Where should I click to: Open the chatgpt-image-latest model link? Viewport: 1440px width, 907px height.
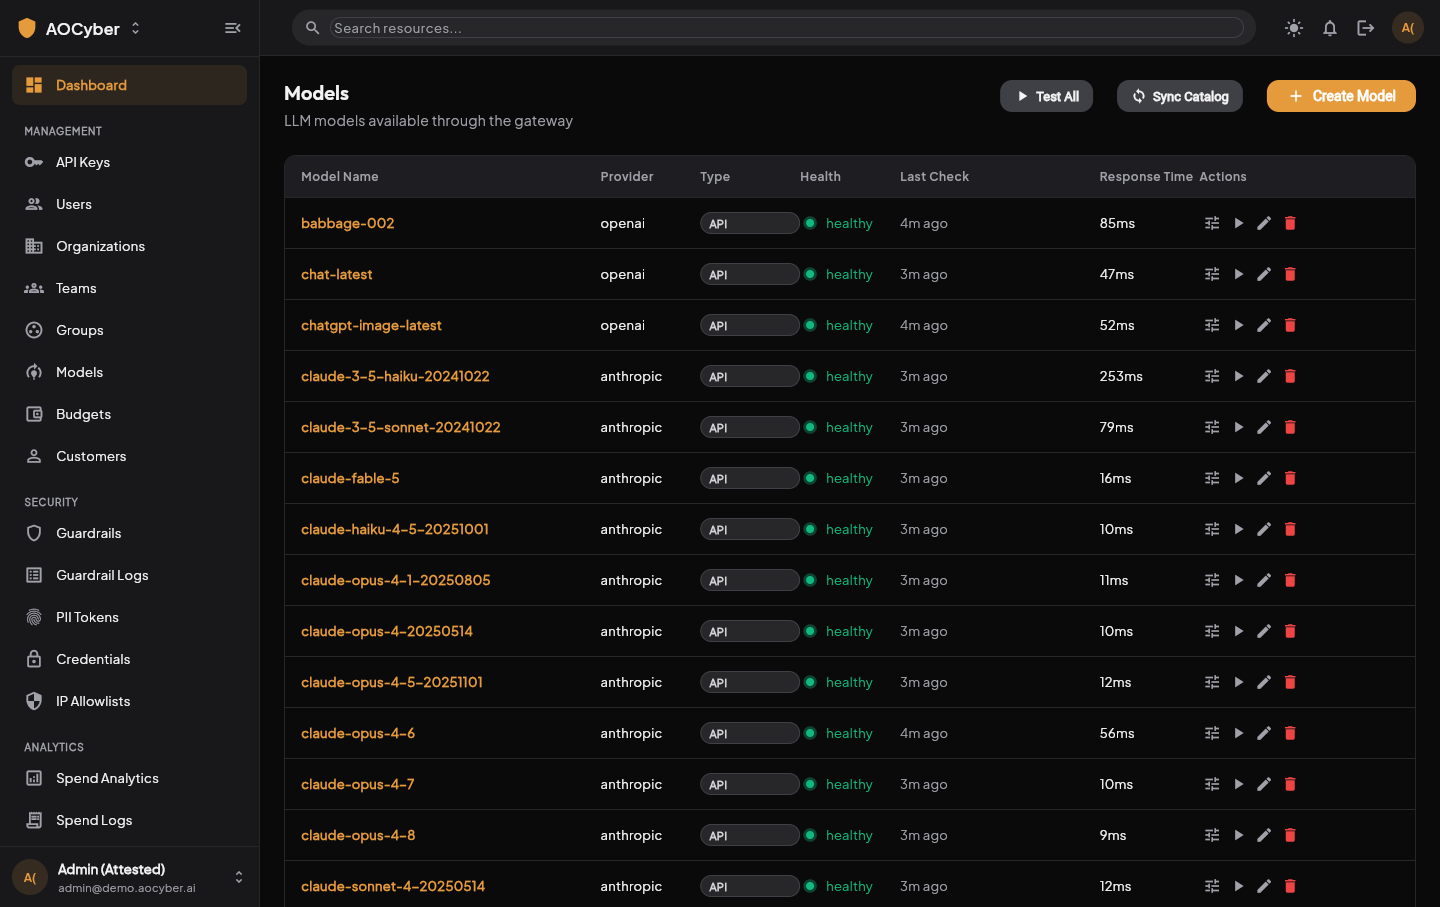(371, 325)
